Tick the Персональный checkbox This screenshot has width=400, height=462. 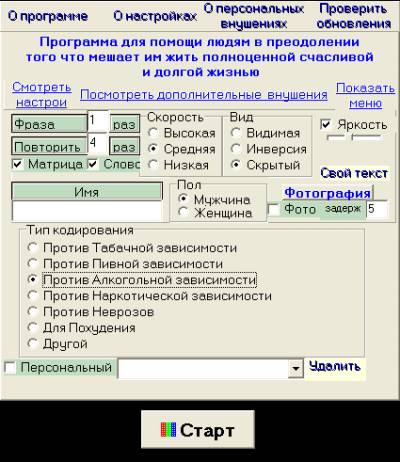(10, 368)
